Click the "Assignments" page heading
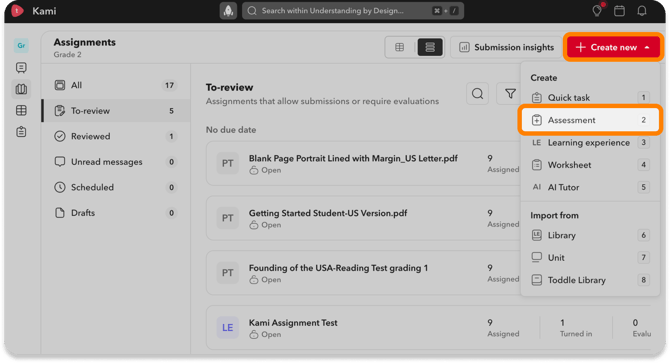This screenshot has width=670, height=363. (85, 42)
